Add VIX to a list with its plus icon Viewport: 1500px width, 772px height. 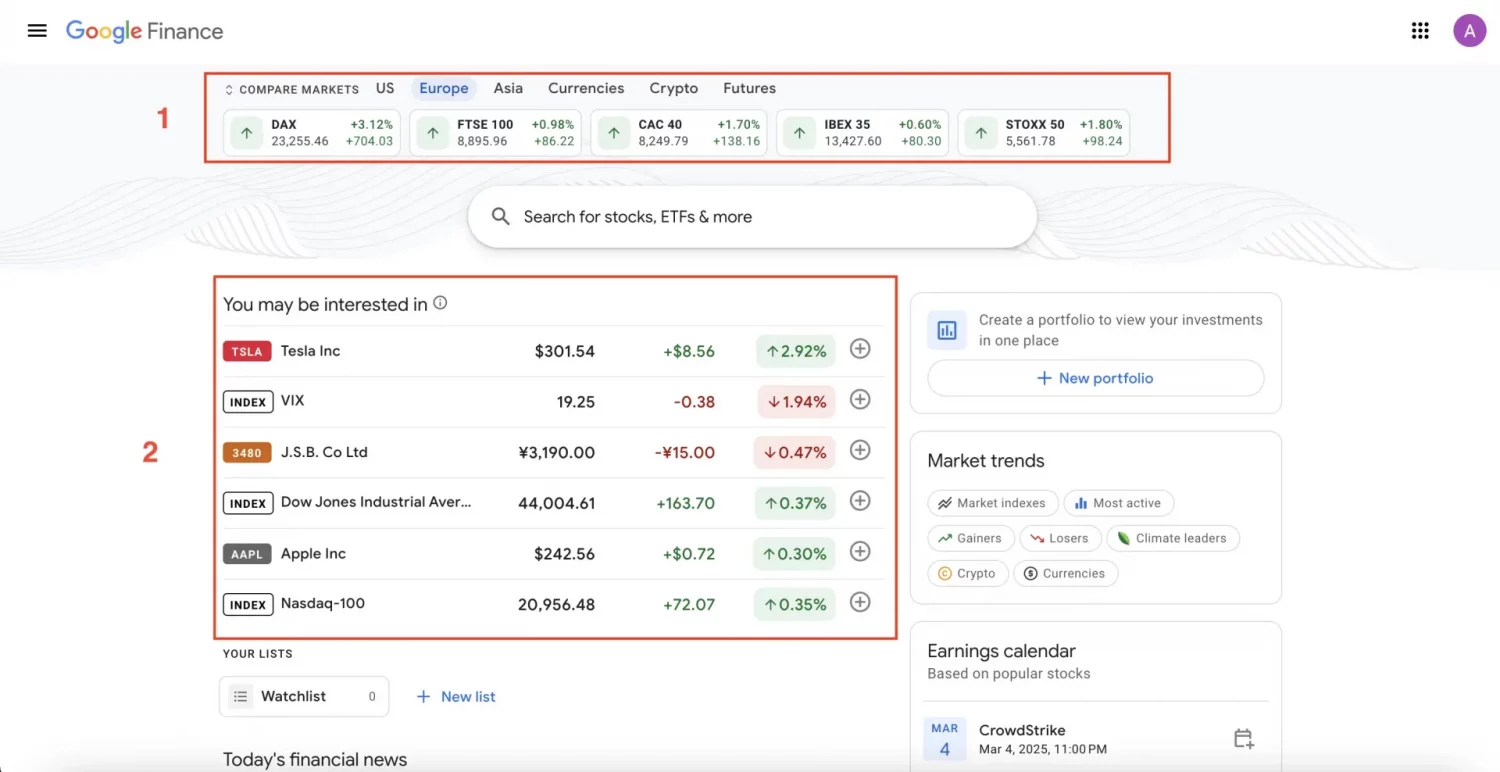click(860, 399)
